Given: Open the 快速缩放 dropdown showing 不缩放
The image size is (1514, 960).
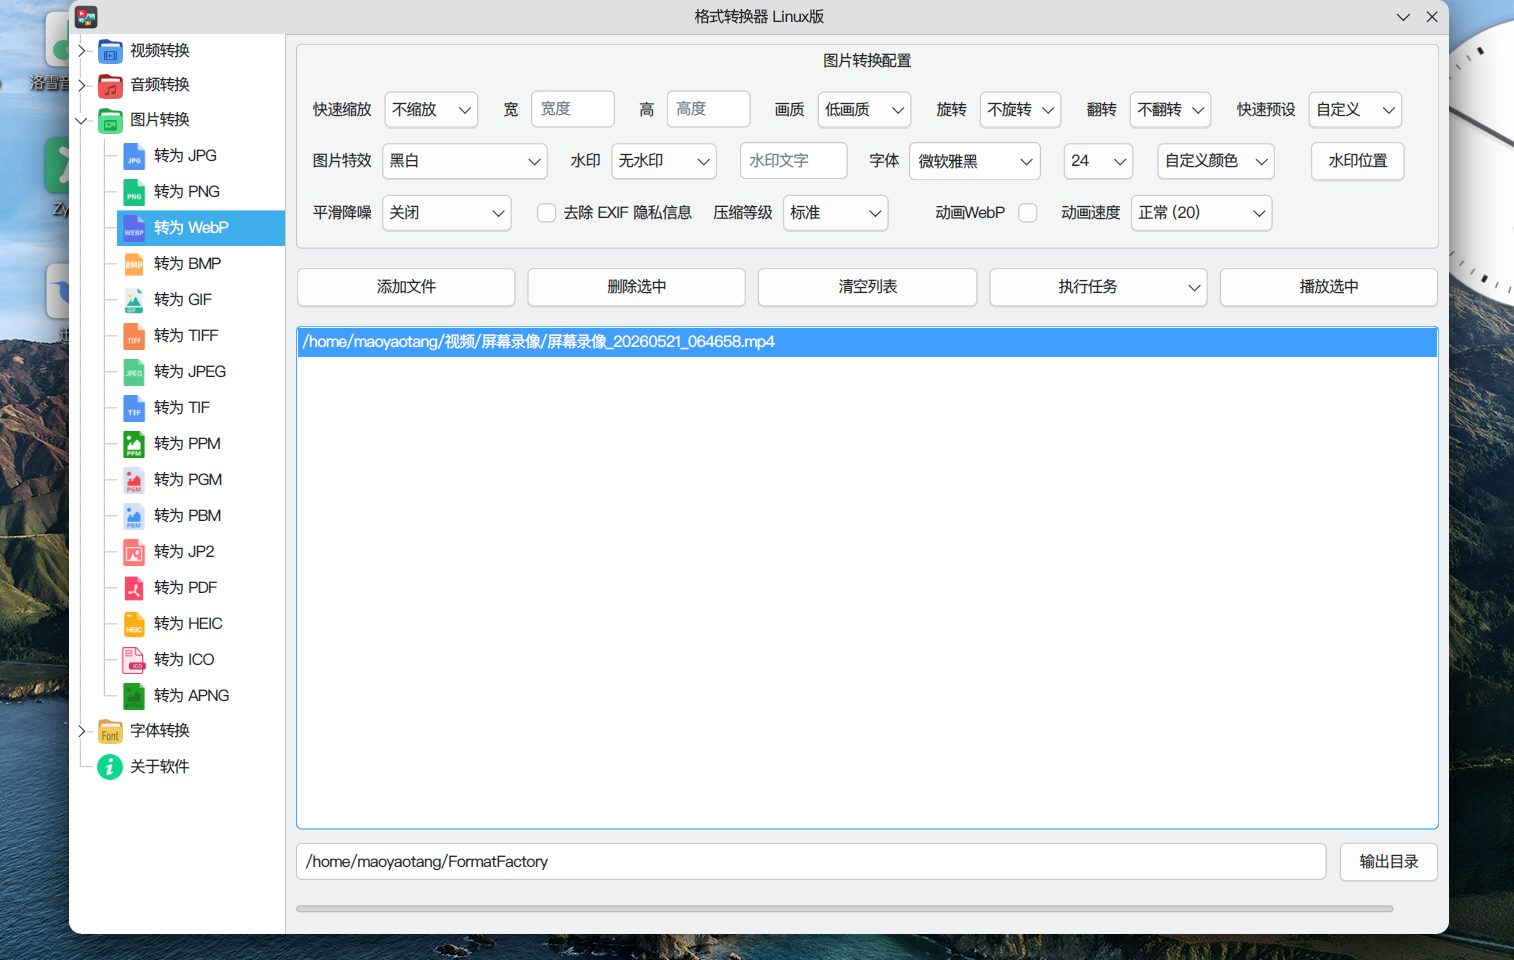Looking at the screenshot, I should coord(431,110).
